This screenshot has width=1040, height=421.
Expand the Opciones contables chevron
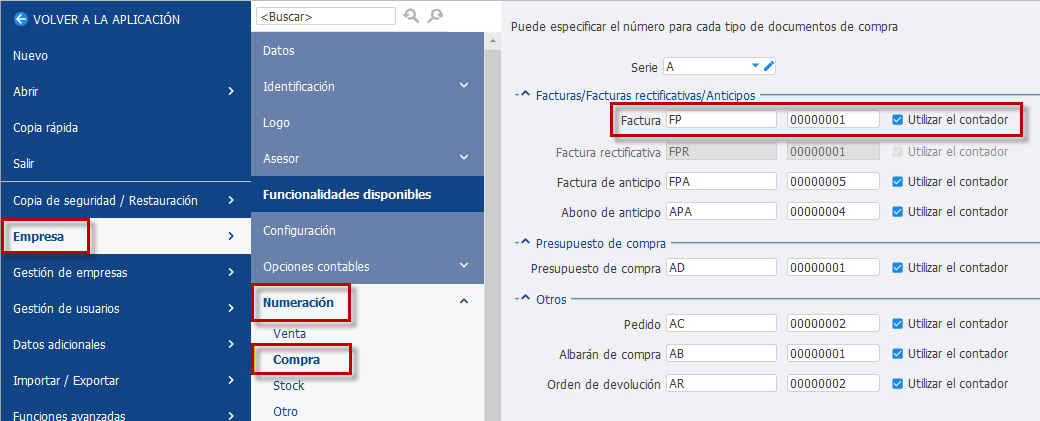(464, 265)
